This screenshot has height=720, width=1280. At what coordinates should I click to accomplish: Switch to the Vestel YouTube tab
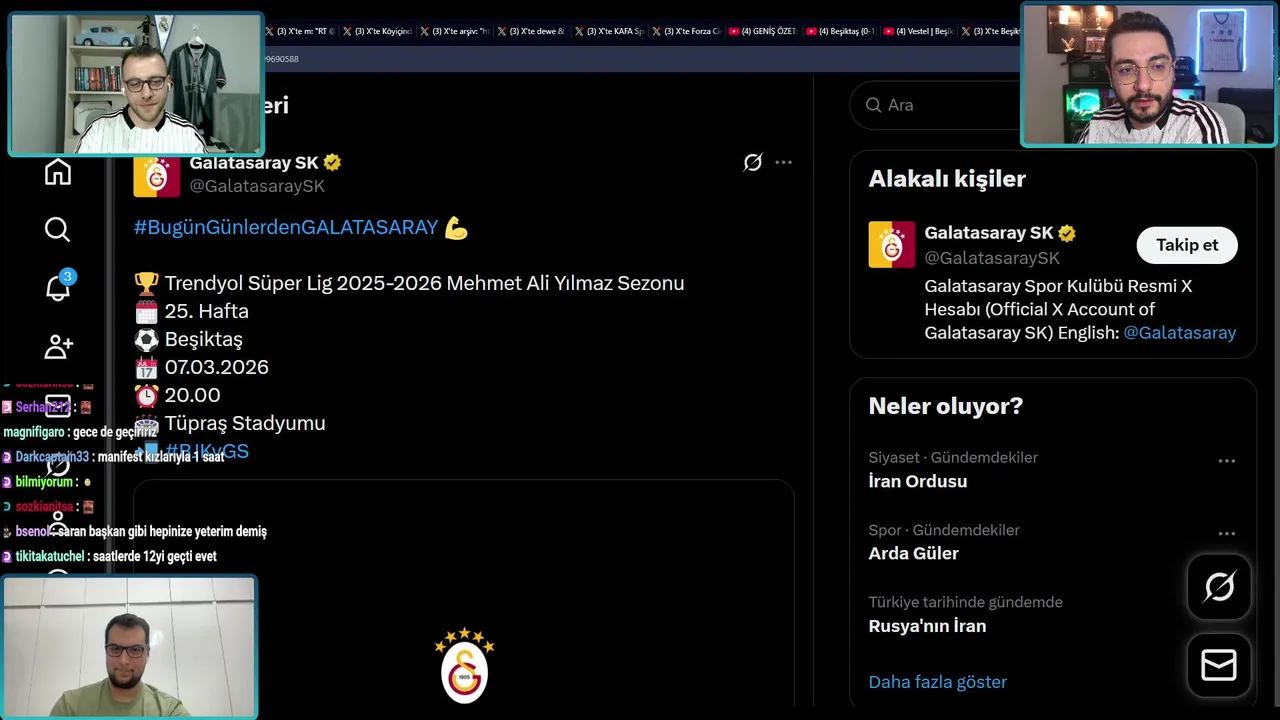918,31
